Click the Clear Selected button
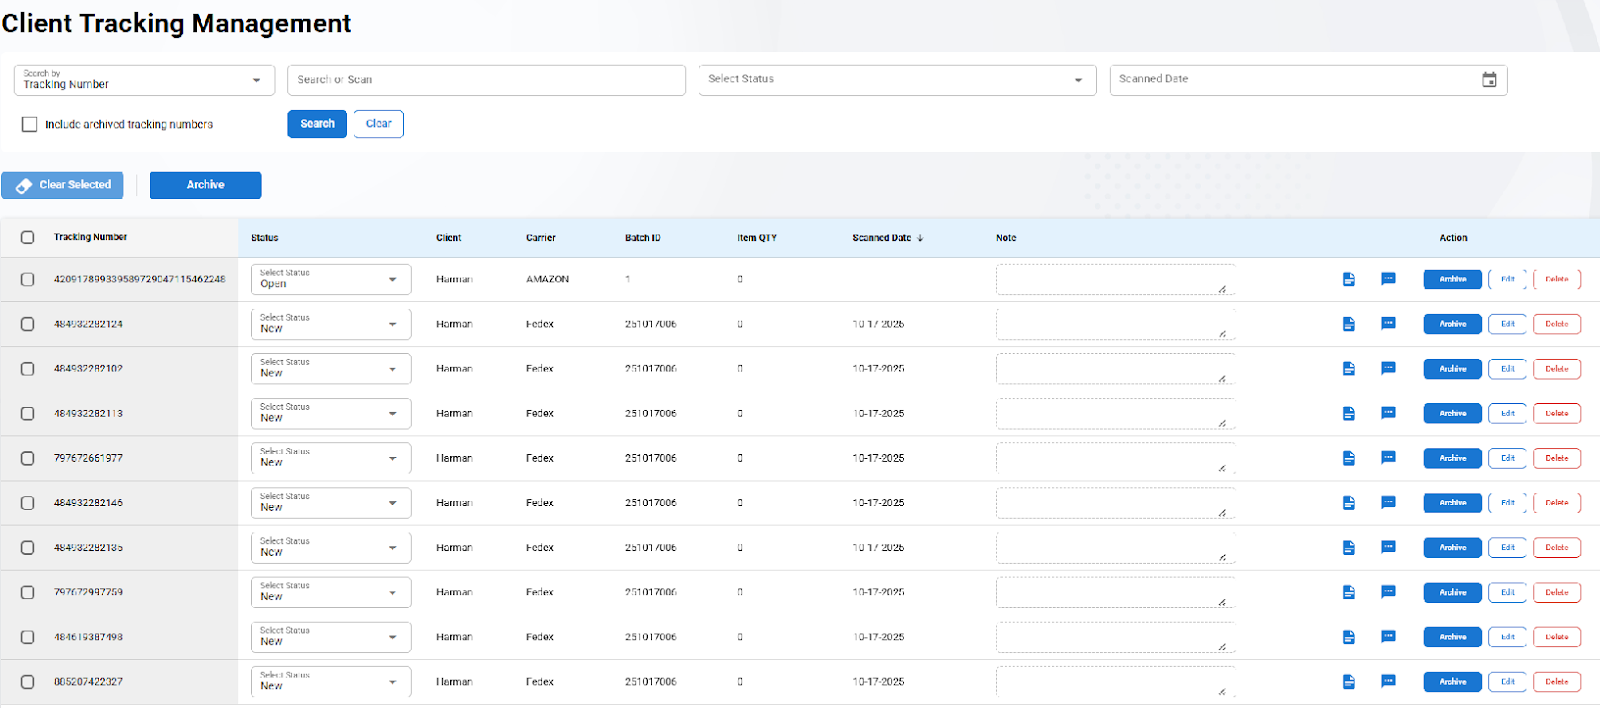The image size is (1600, 708). pyautogui.click(x=63, y=185)
